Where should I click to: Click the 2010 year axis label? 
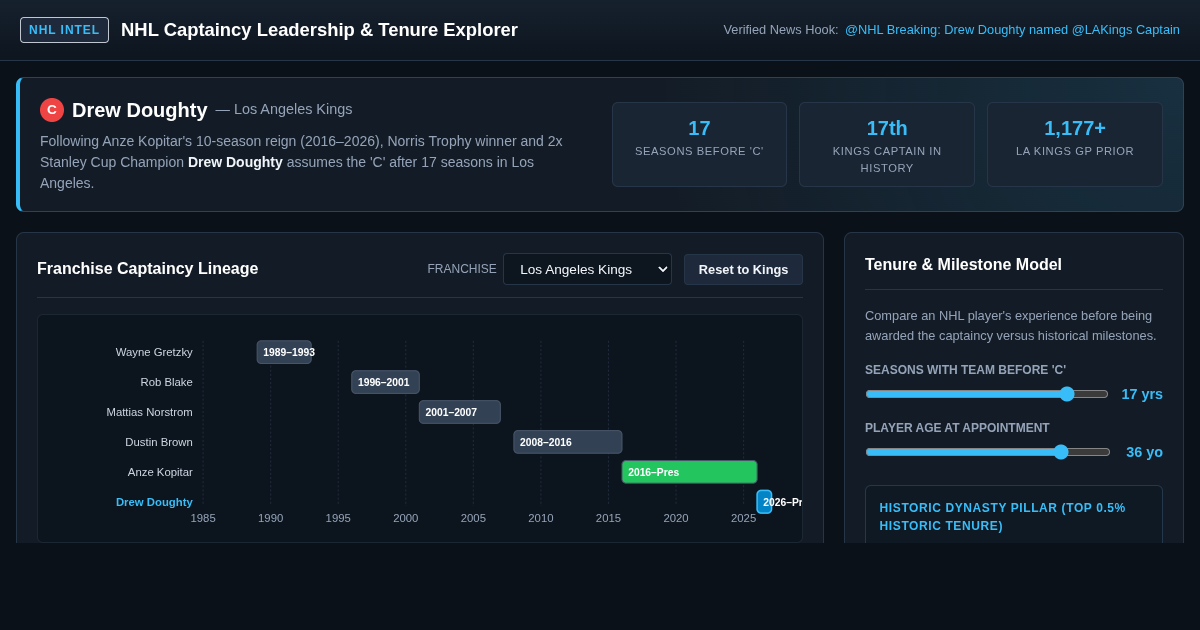[x=541, y=518]
